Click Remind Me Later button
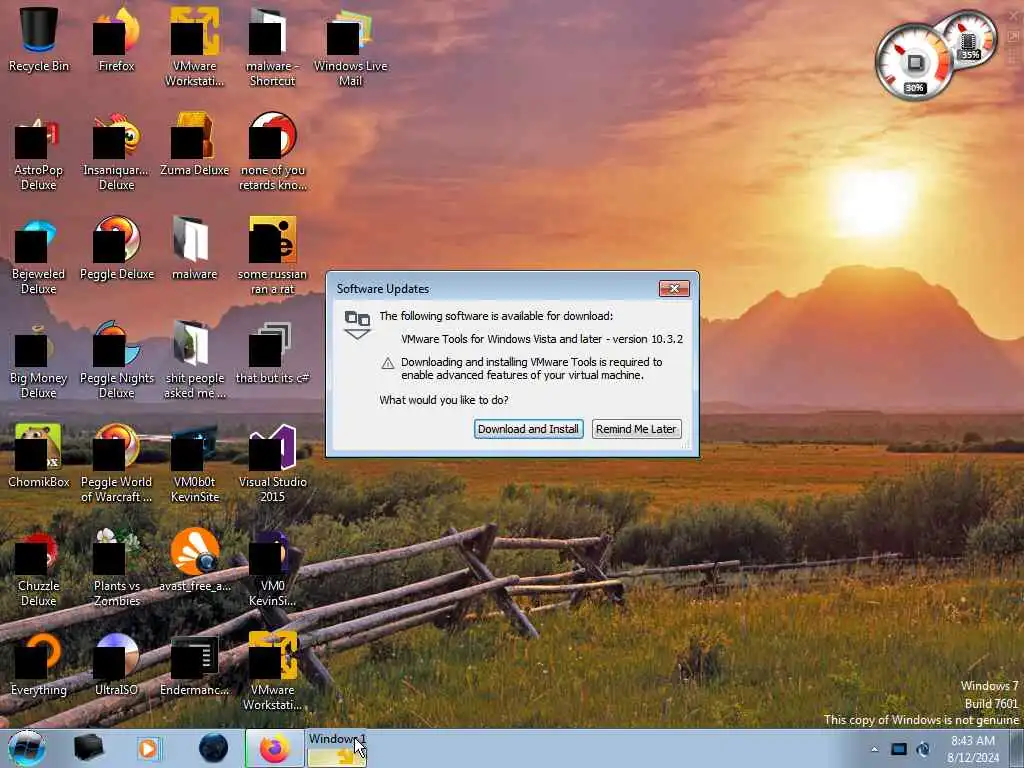The height and width of the screenshot is (768, 1024). tap(636, 429)
